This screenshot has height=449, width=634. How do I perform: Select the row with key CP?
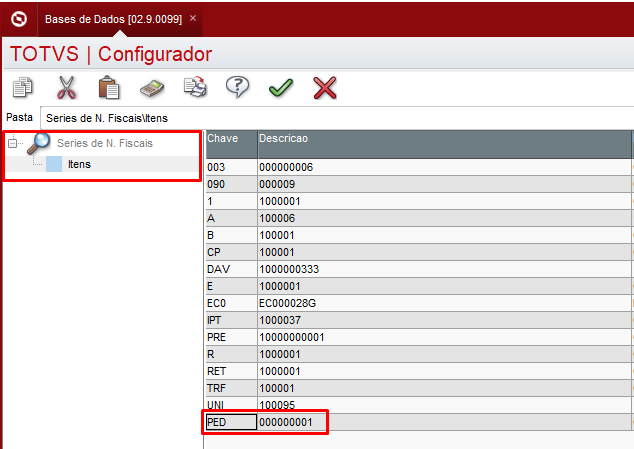pyautogui.click(x=418, y=252)
